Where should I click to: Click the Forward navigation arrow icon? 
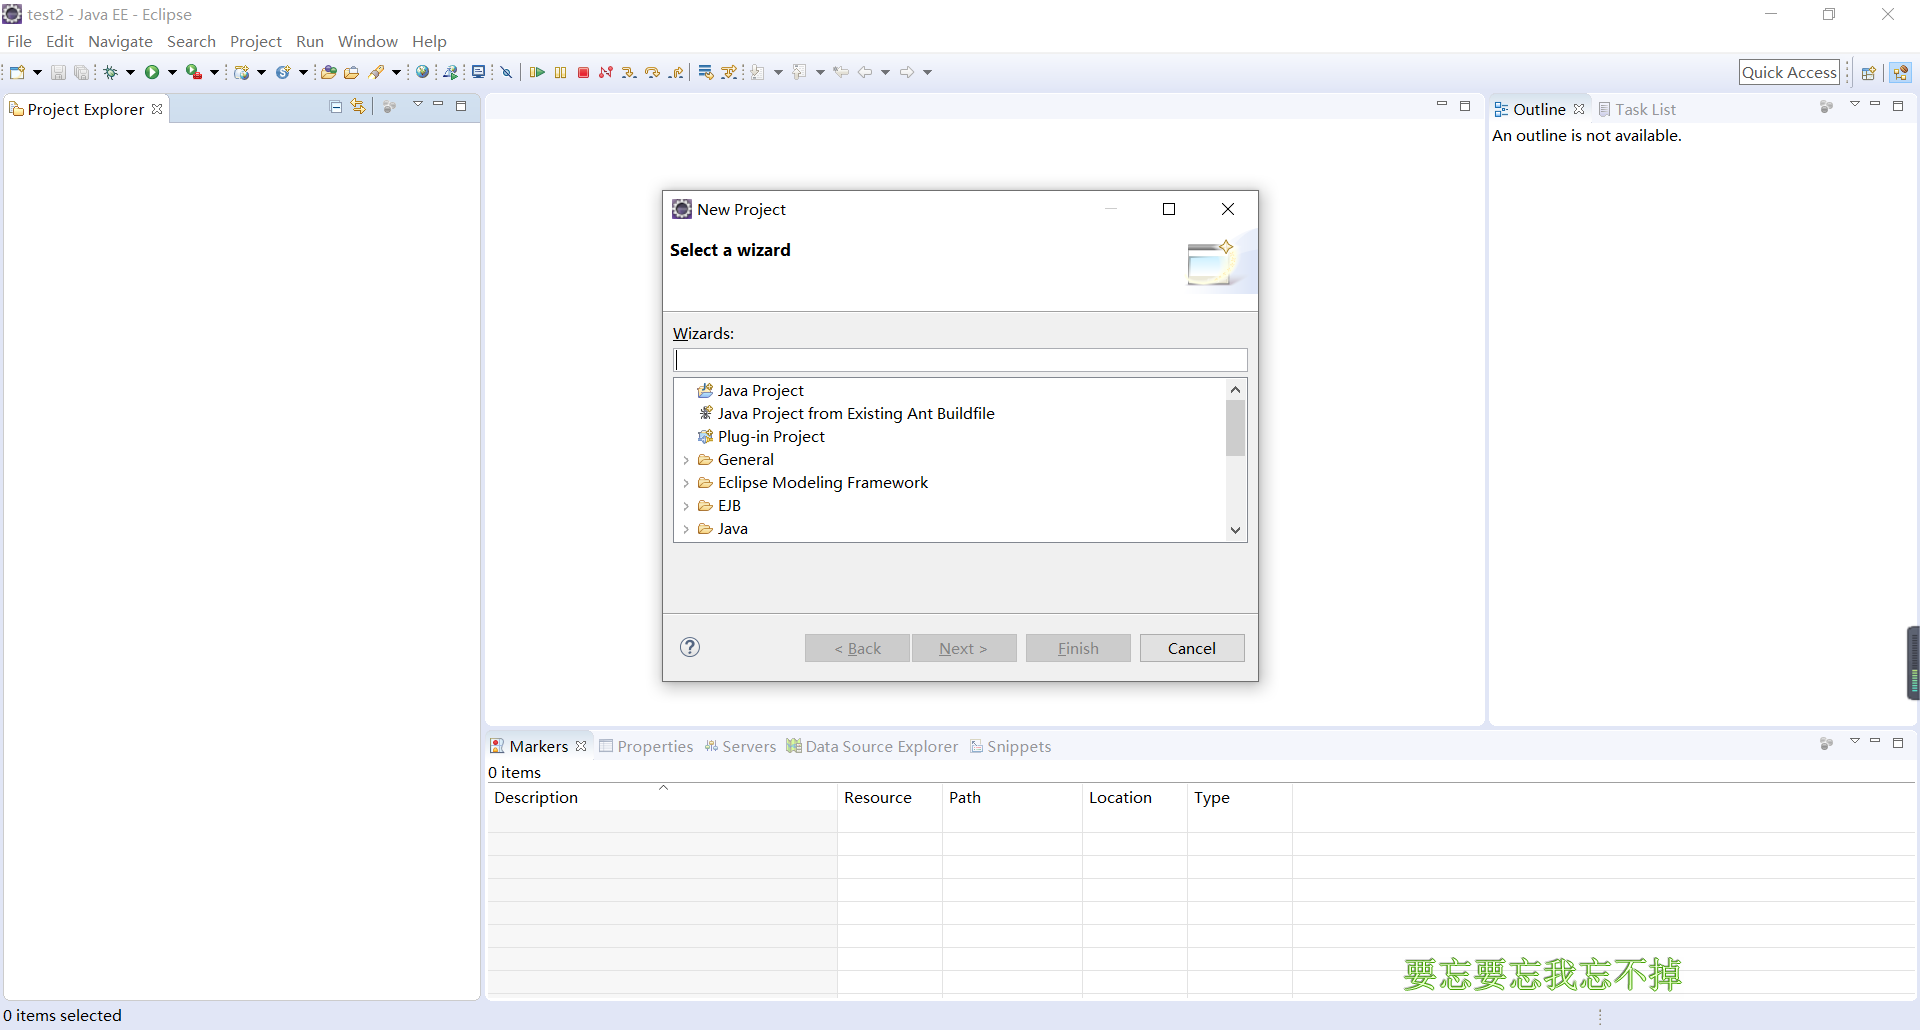pos(907,72)
